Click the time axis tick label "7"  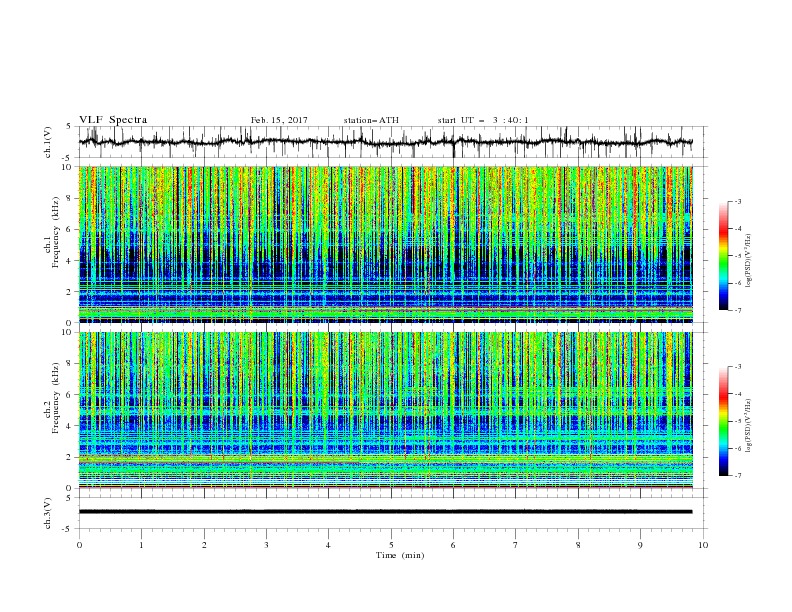coord(516,545)
